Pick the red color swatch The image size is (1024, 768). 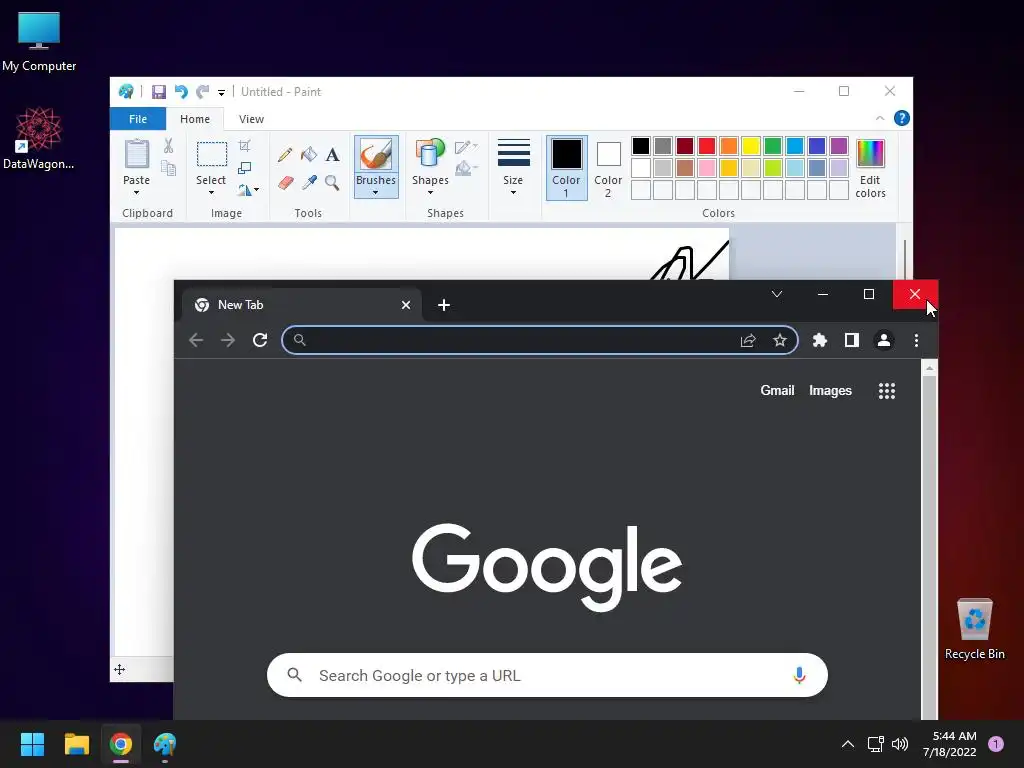[x=707, y=146]
